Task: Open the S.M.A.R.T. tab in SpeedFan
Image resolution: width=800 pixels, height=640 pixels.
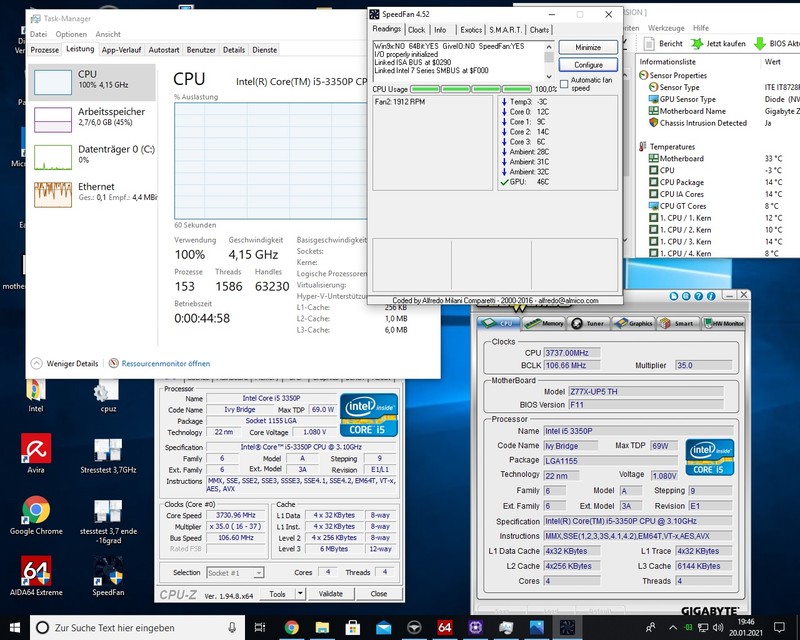Action: [506, 30]
